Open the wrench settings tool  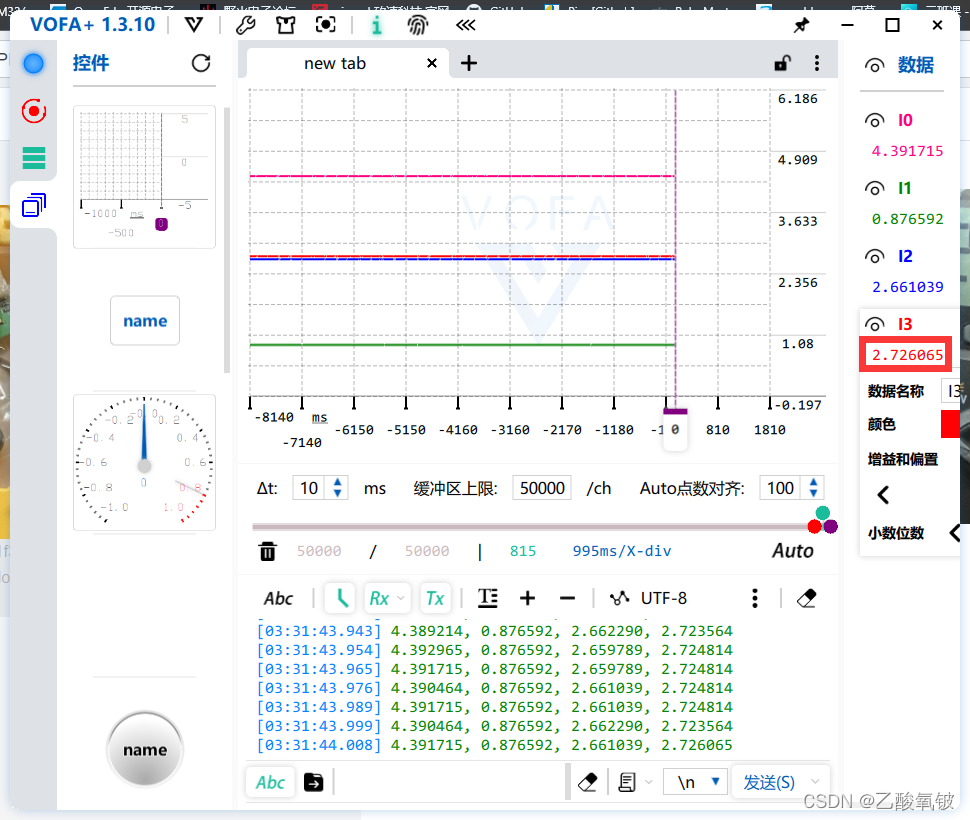246,25
